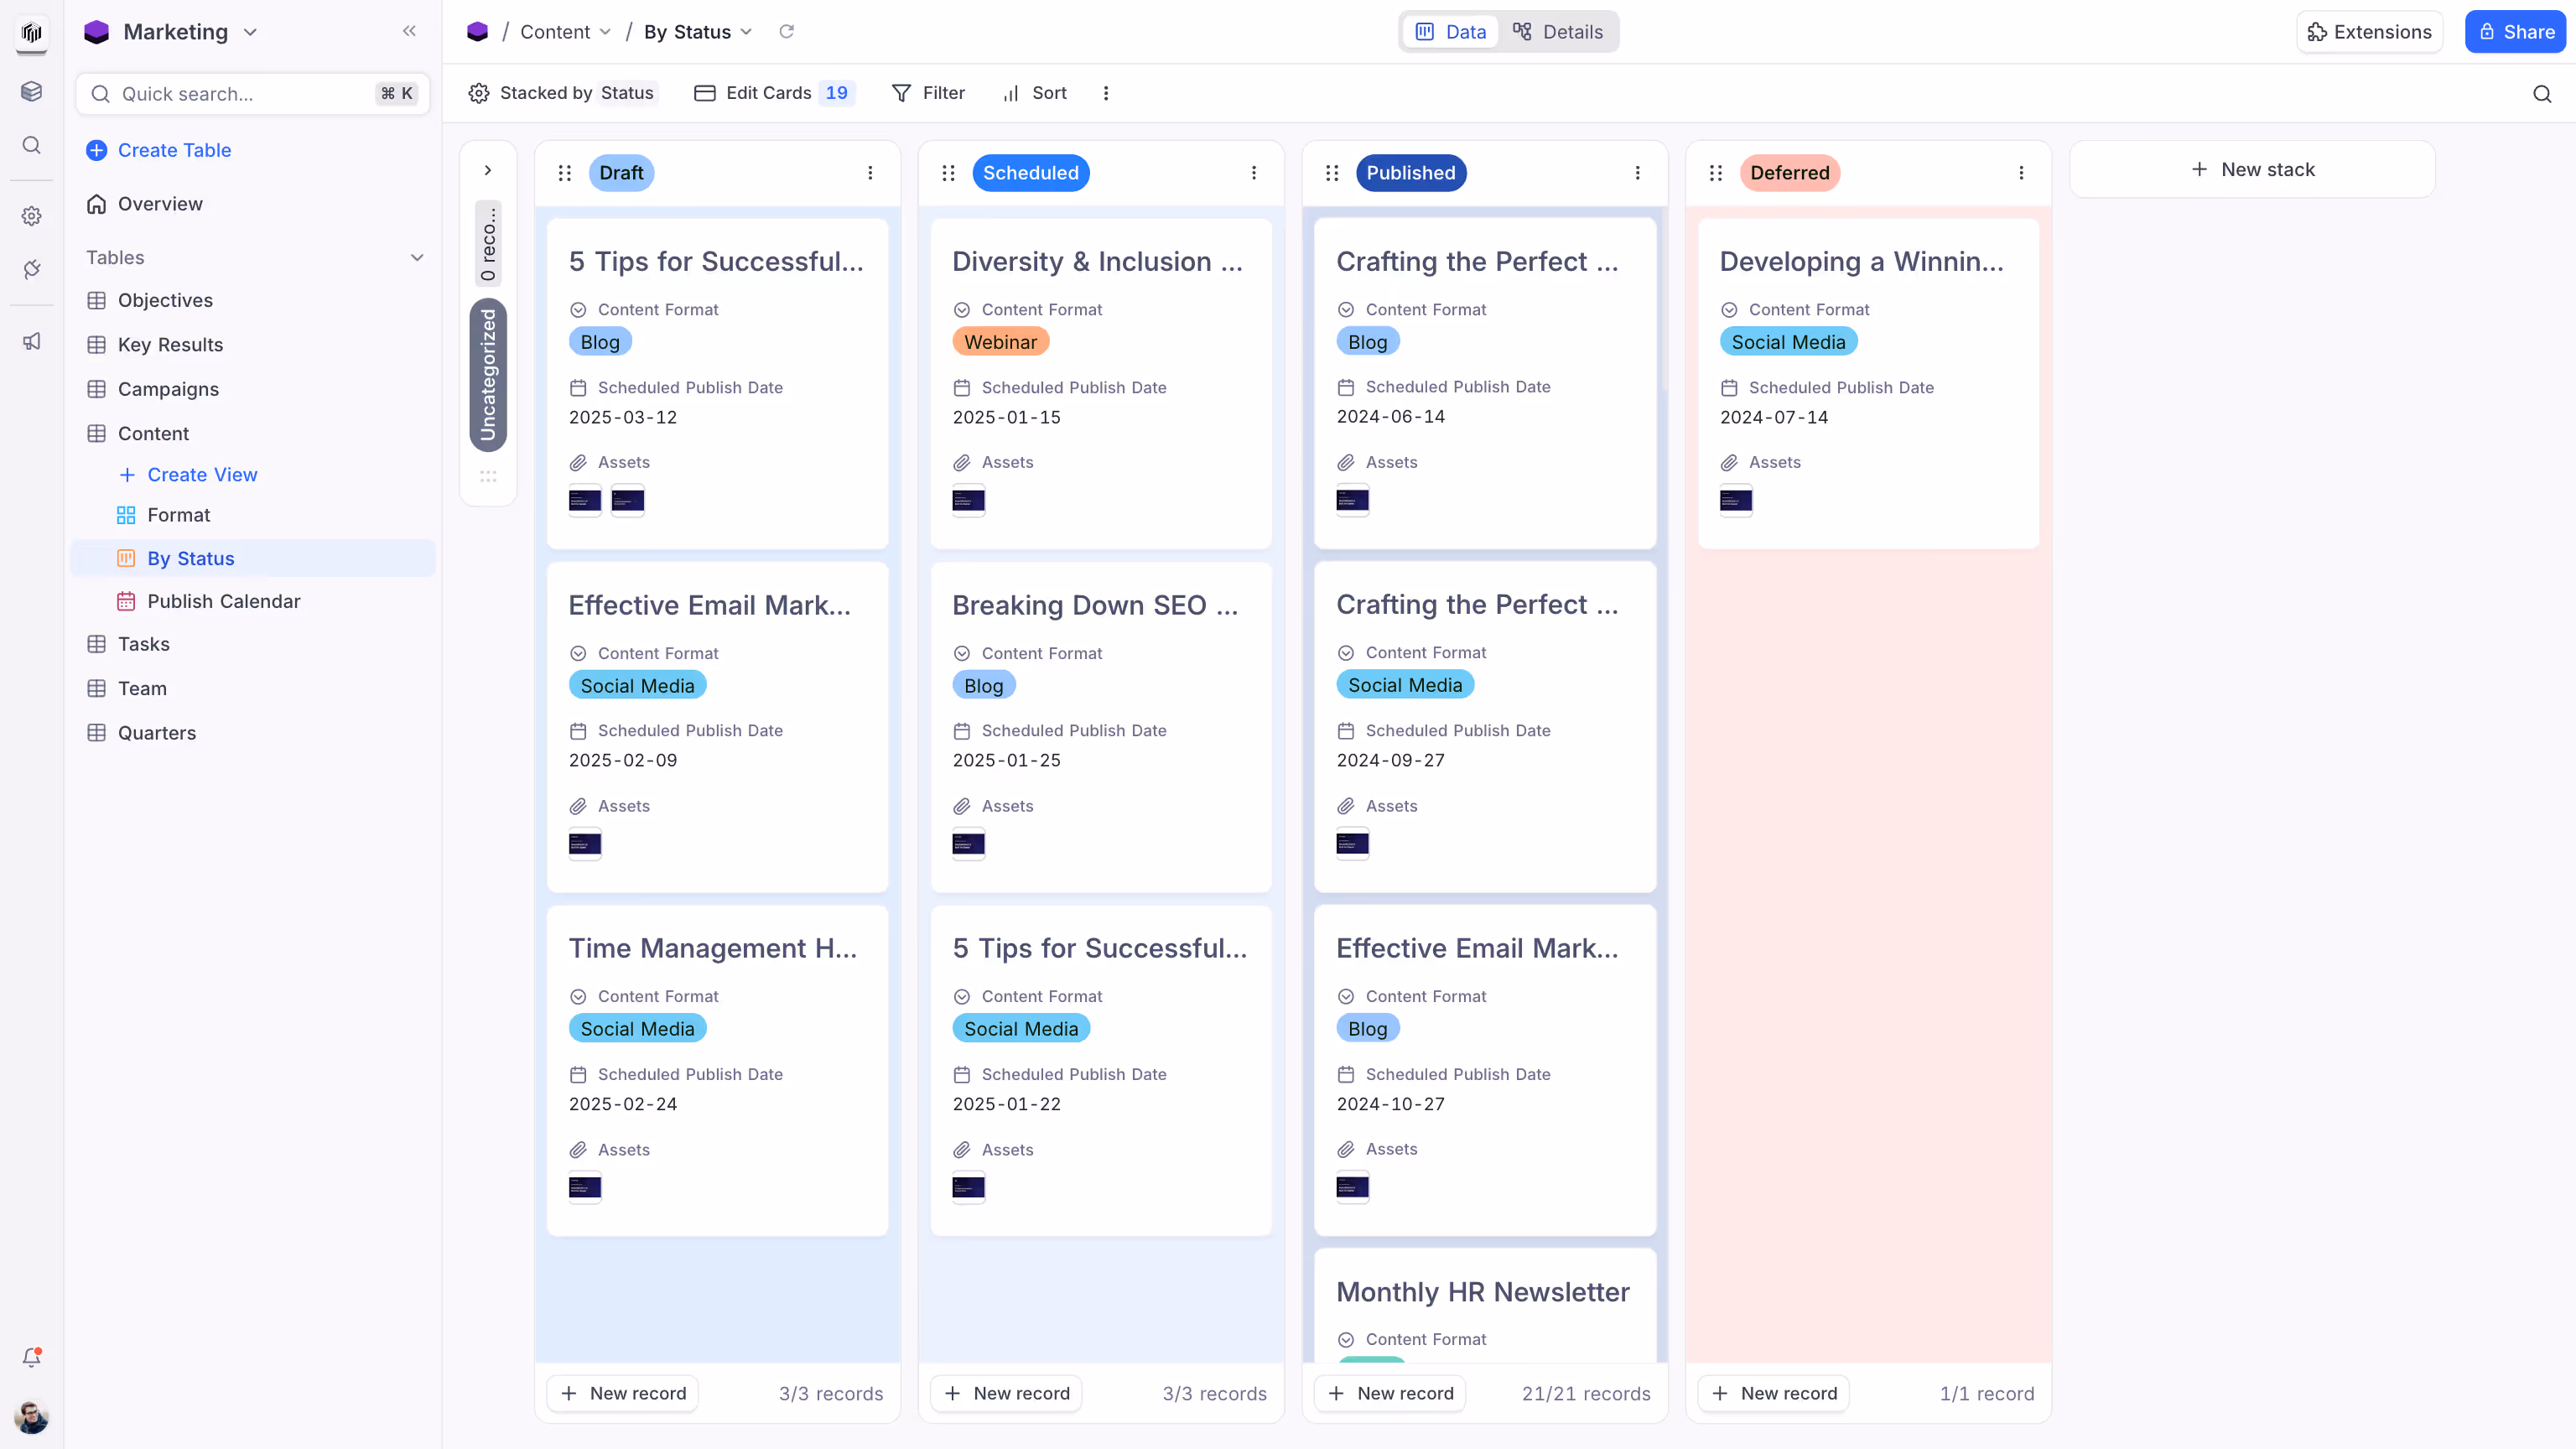Open the integrations plug icon in left rail
This screenshot has width=2576, height=1449.
[31, 269]
